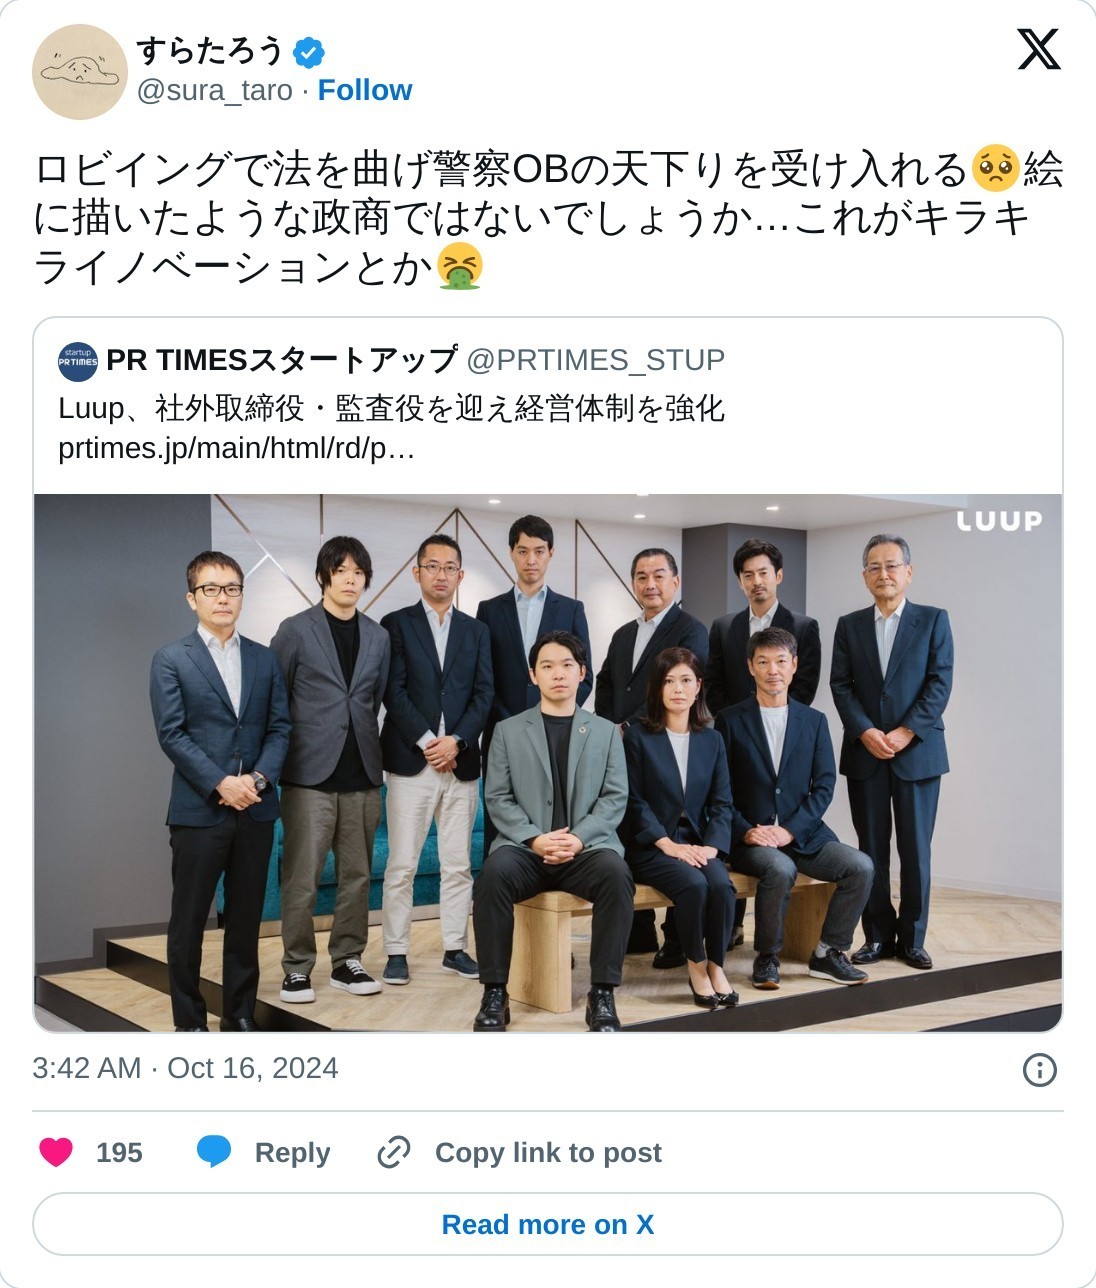This screenshot has width=1096, height=1288.
Task: Click the blue verified badge
Action: (x=308, y=51)
